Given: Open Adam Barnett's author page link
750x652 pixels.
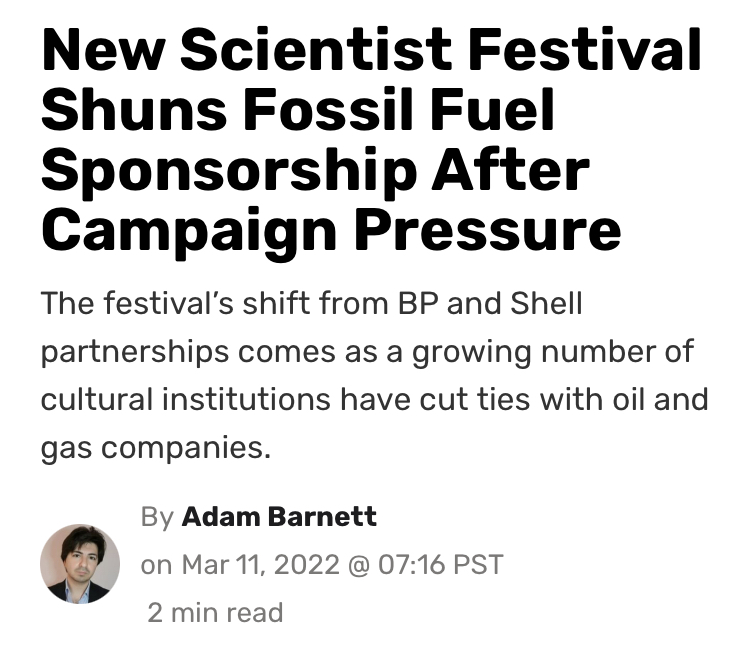Looking at the screenshot, I should (x=279, y=517).
